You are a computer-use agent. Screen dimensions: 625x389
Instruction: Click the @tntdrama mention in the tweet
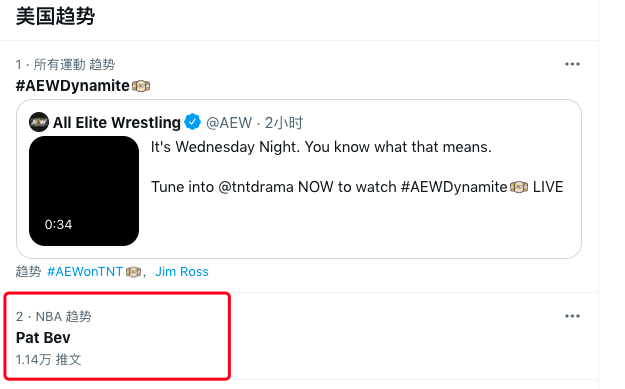(256, 187)
